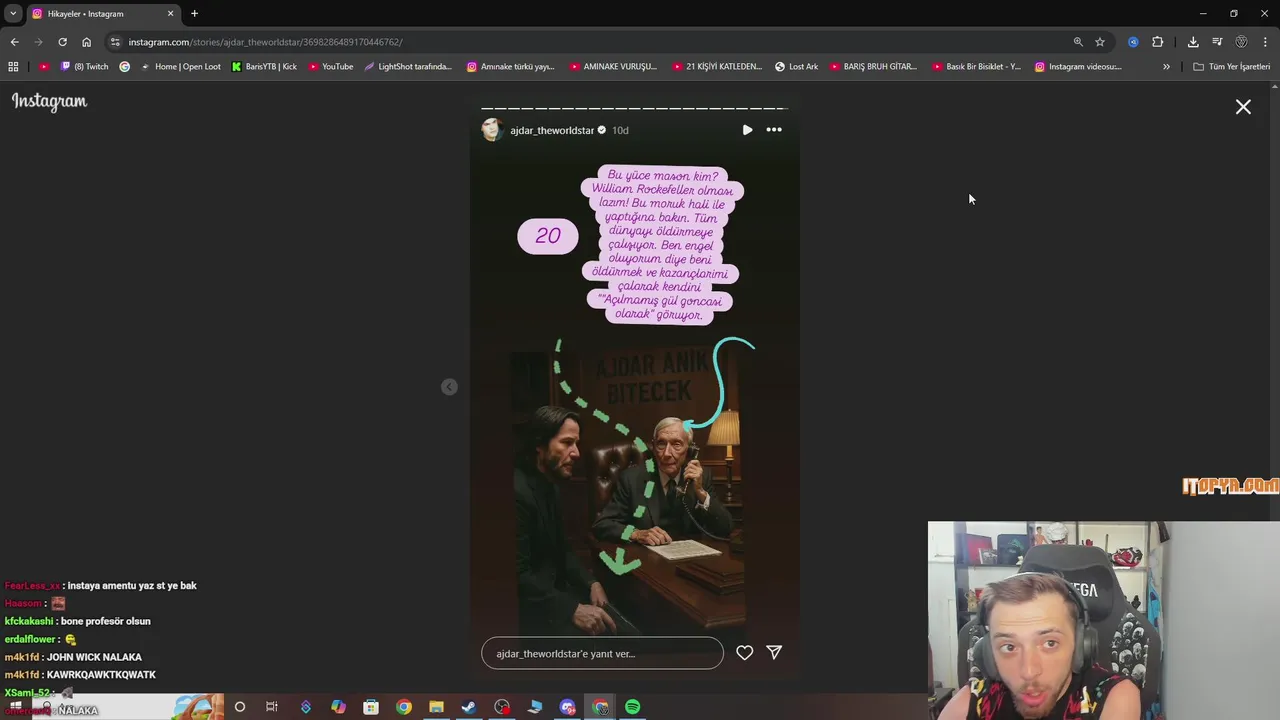Open the AMINAKE VURUŞU bookmark

click(x=613, y=67)
